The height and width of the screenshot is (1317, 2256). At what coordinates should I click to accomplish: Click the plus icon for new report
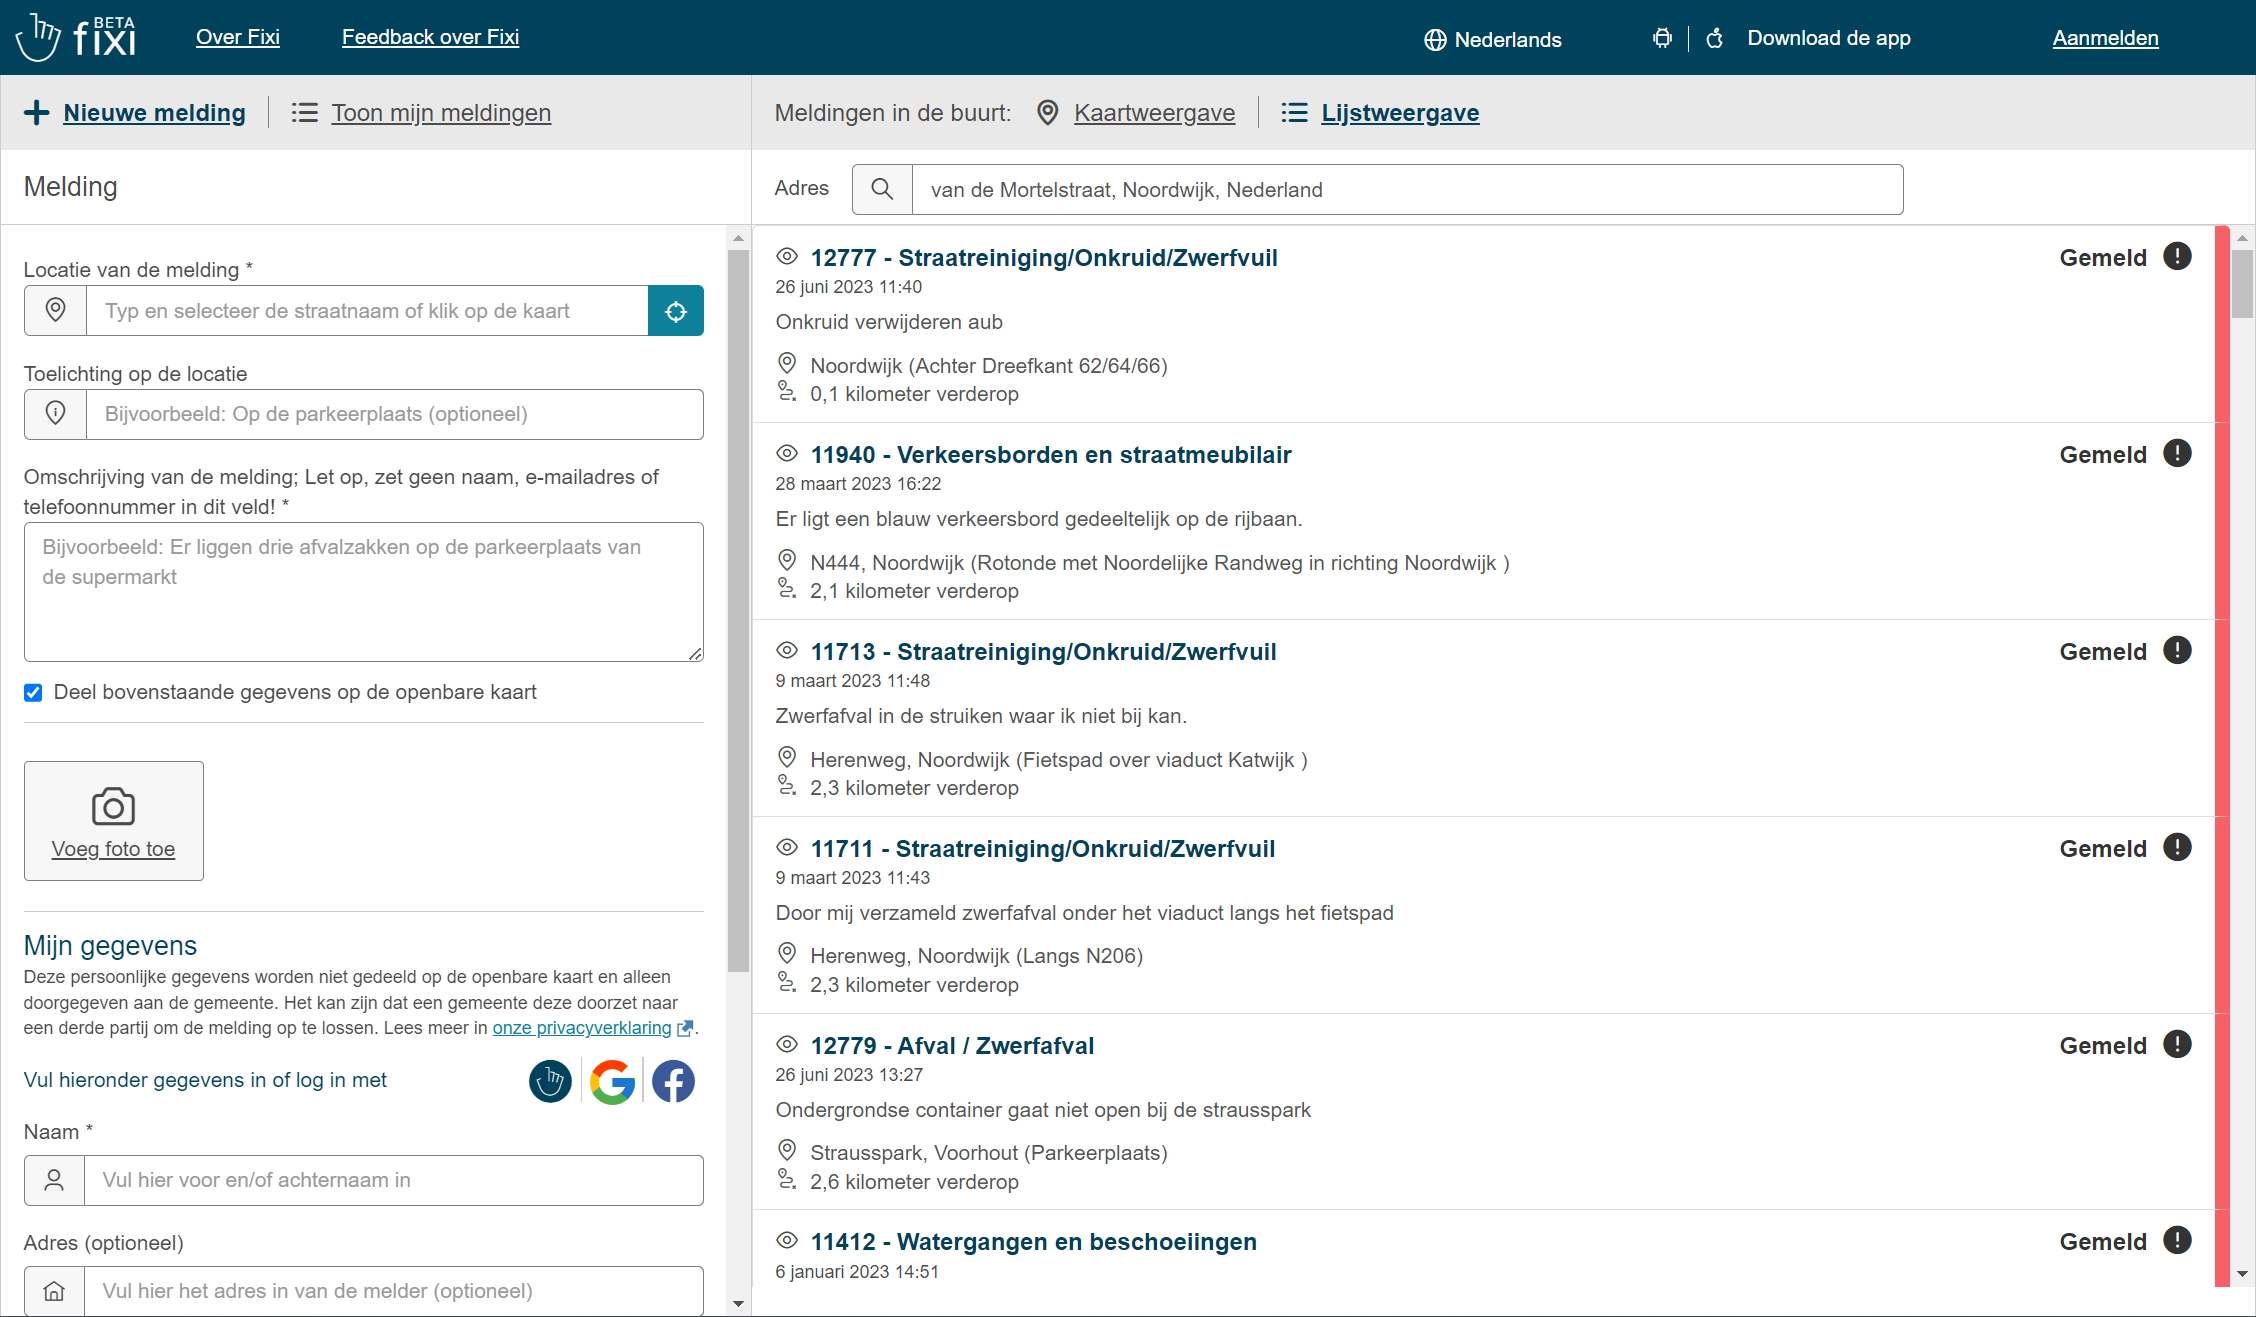(x=37, y=112)
